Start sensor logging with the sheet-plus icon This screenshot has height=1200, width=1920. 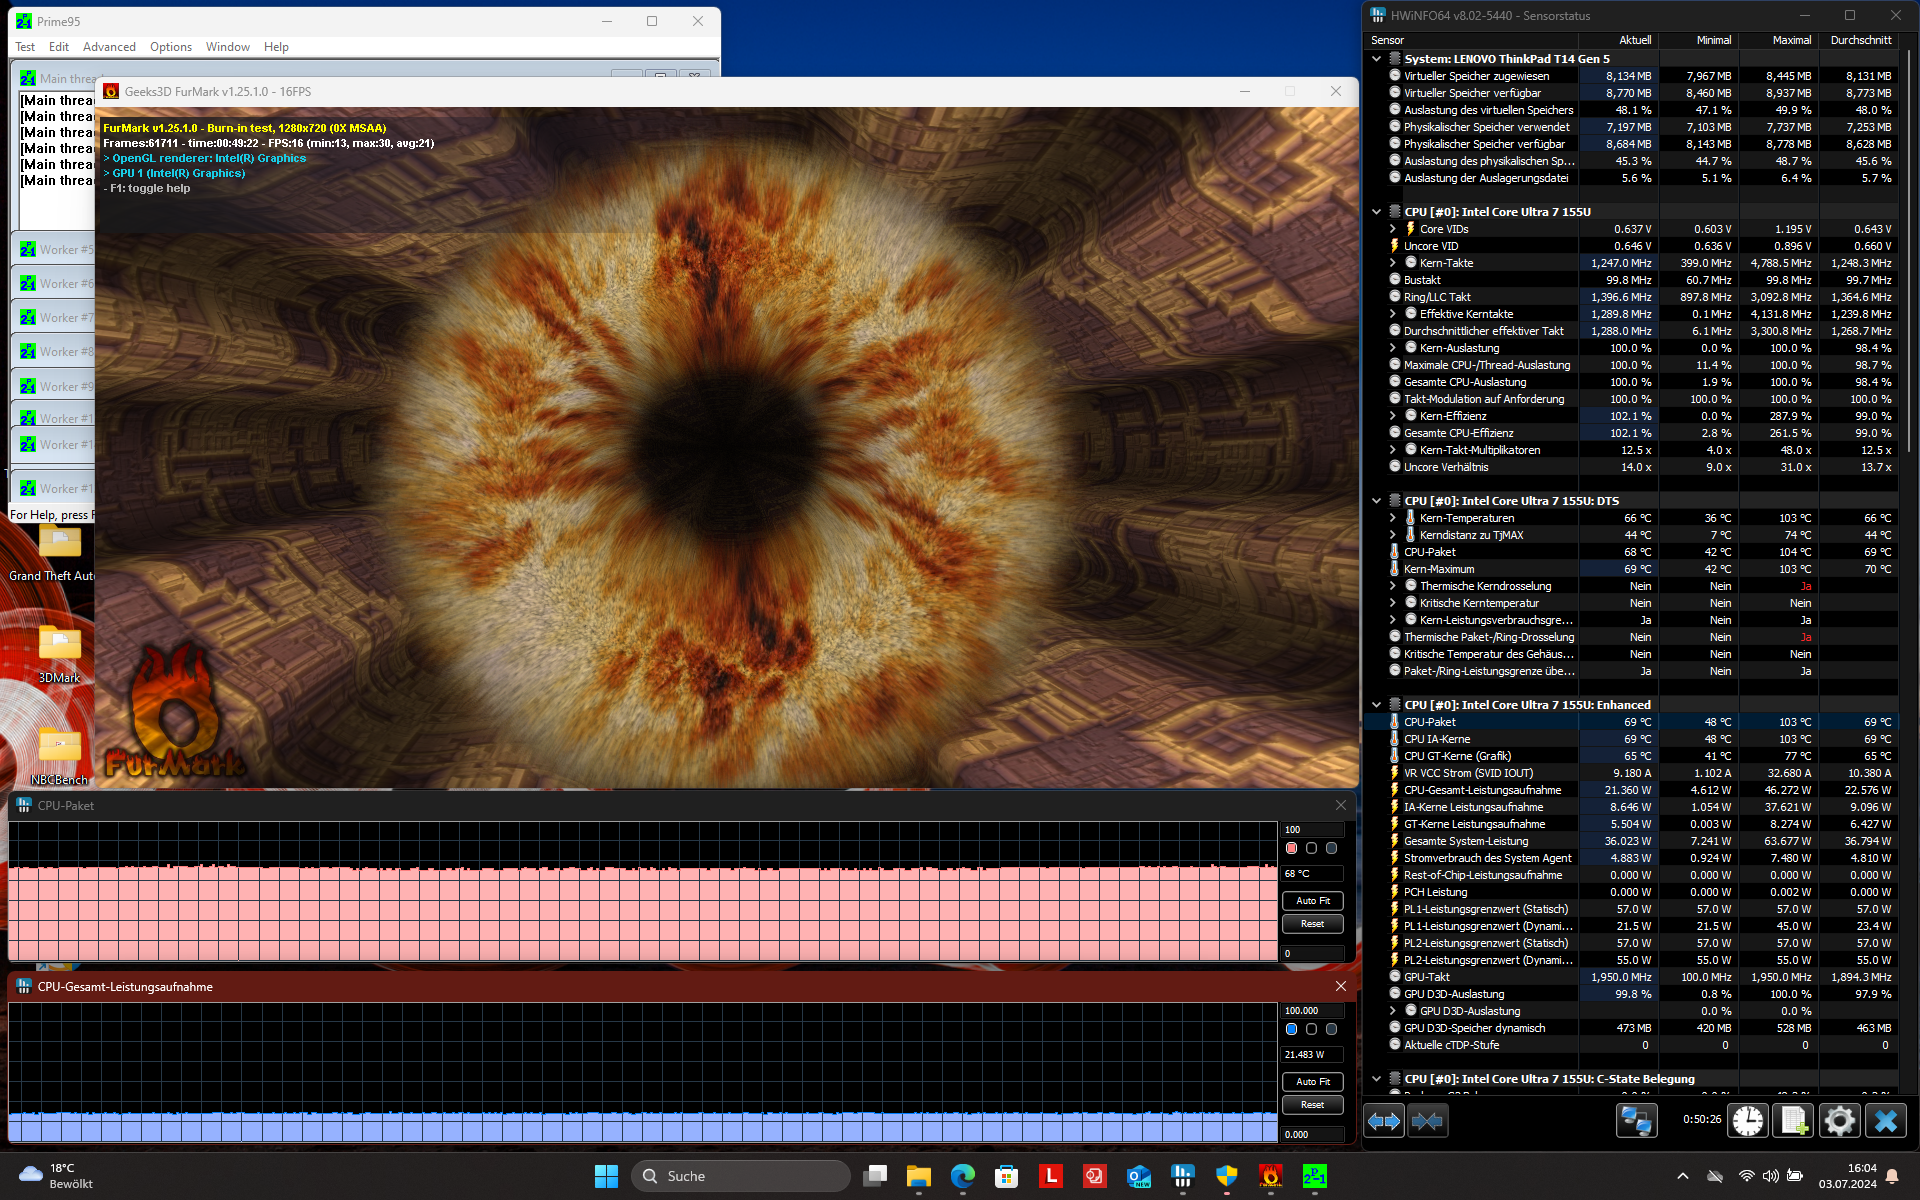point(1793,1121)
